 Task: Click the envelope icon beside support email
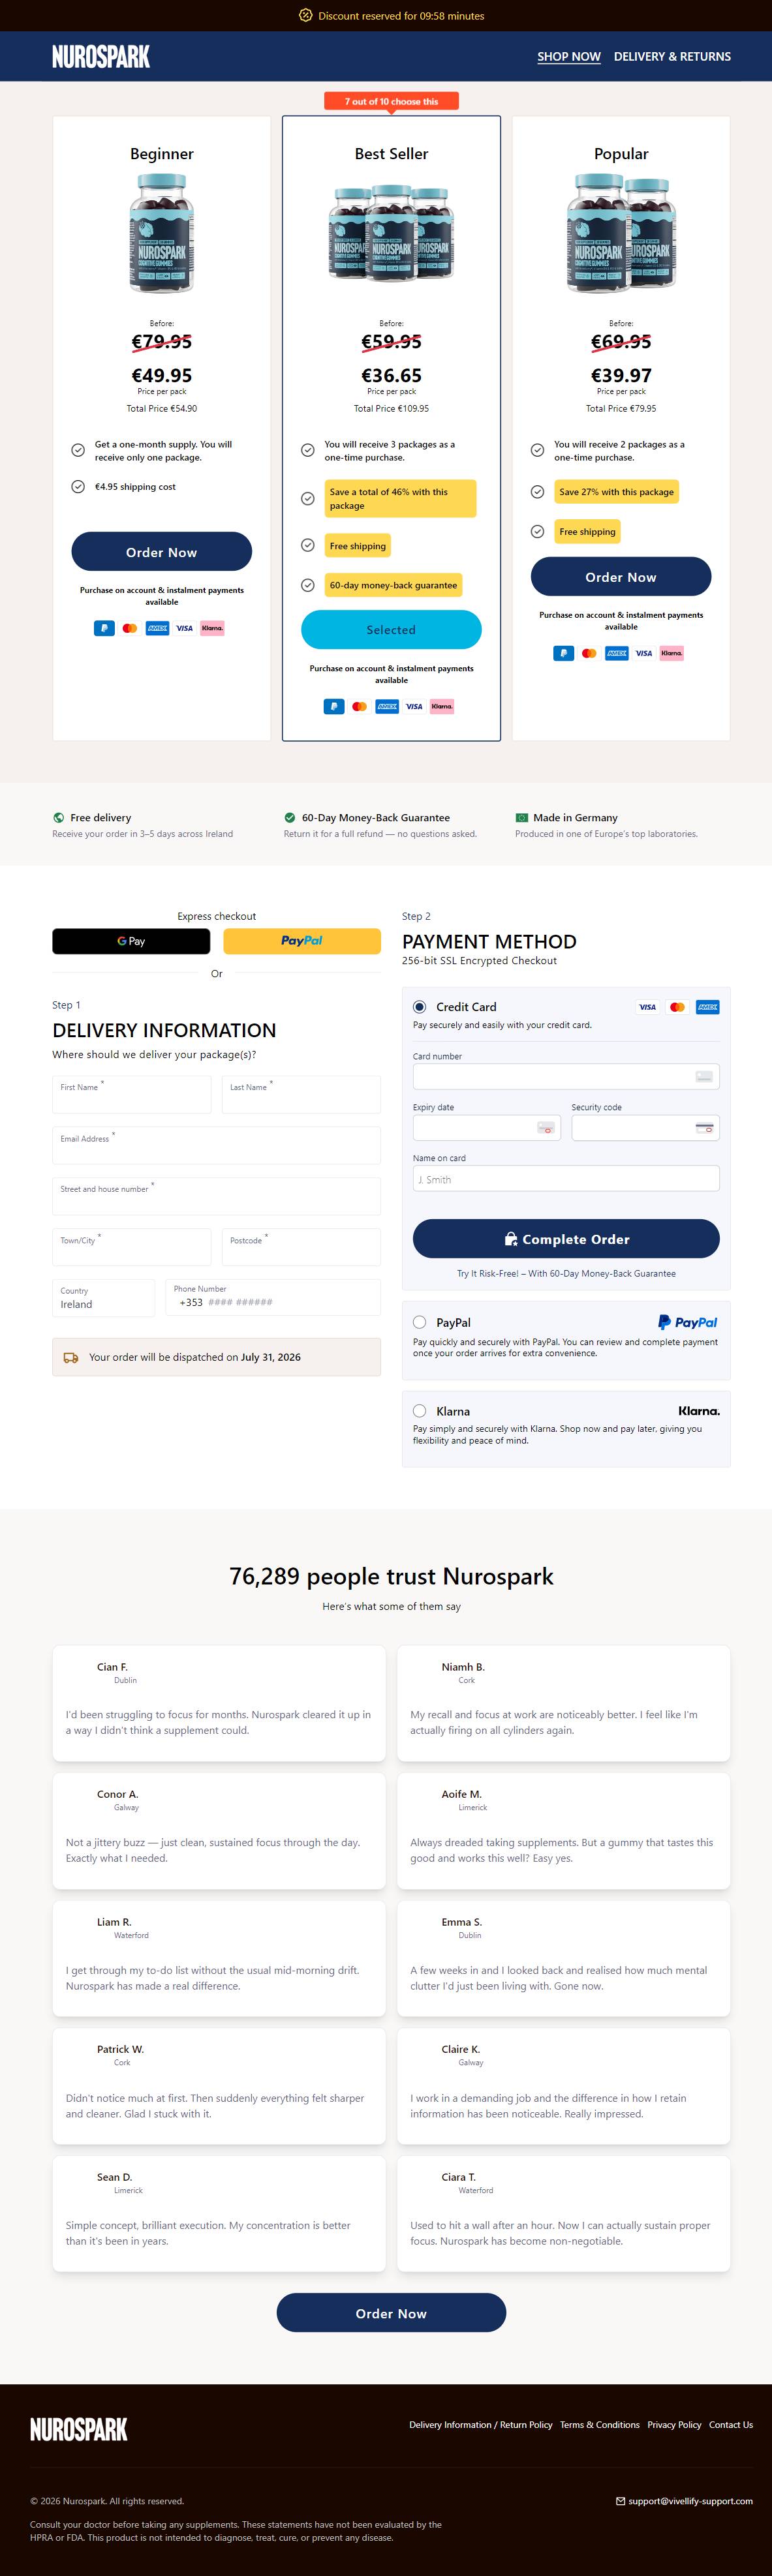[x=620, y=2501]
